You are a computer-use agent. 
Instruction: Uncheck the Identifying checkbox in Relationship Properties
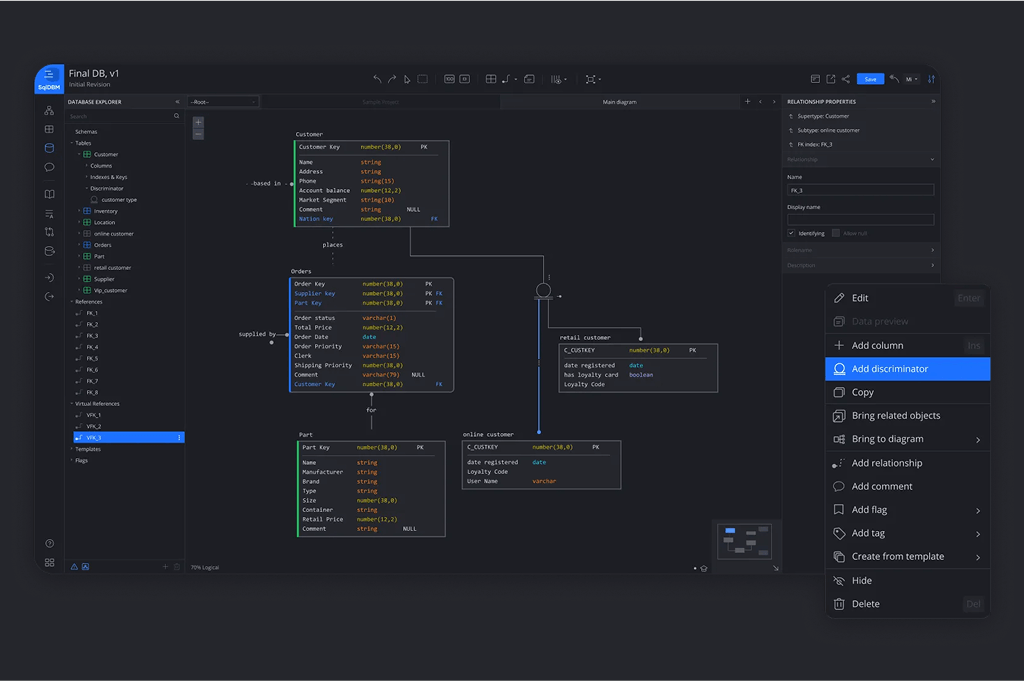(x=793, y=232)
